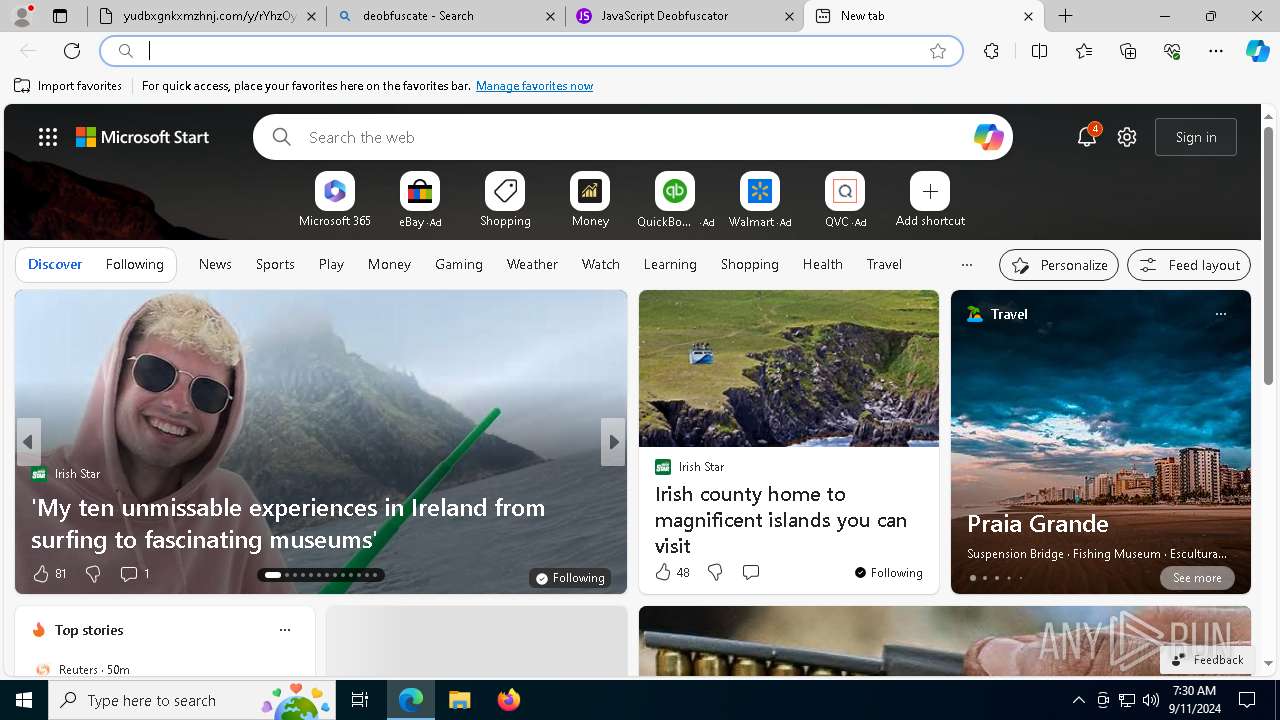Screen dimensions: 1280x720
Task: Dislike the Ireland experiences article
Action: point(93,573)
